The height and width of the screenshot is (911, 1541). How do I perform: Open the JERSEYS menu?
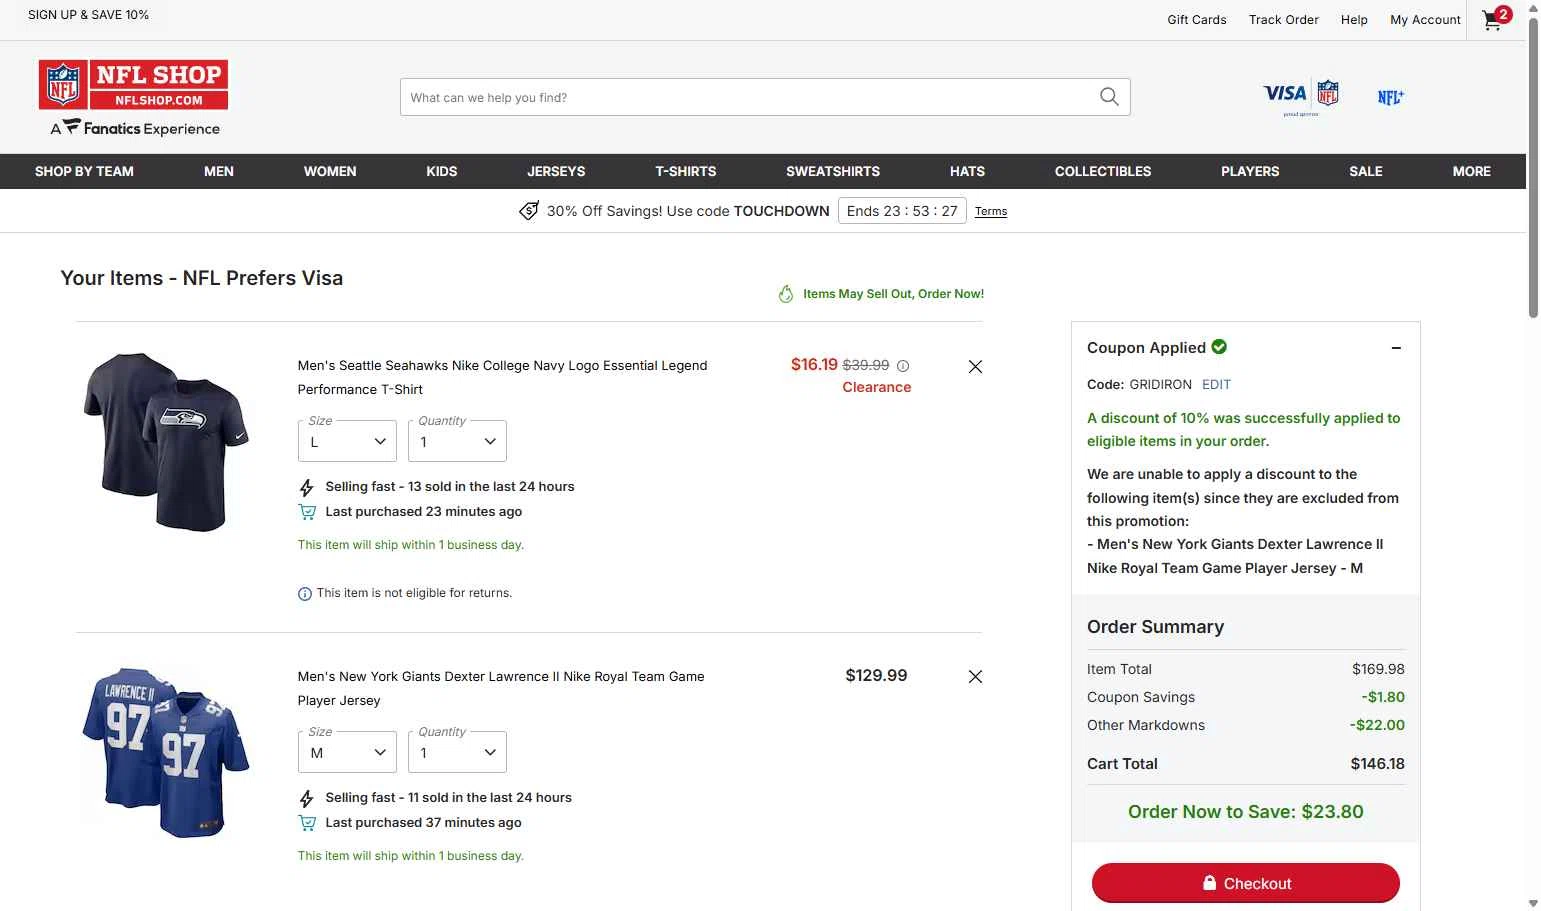point(556,172)
